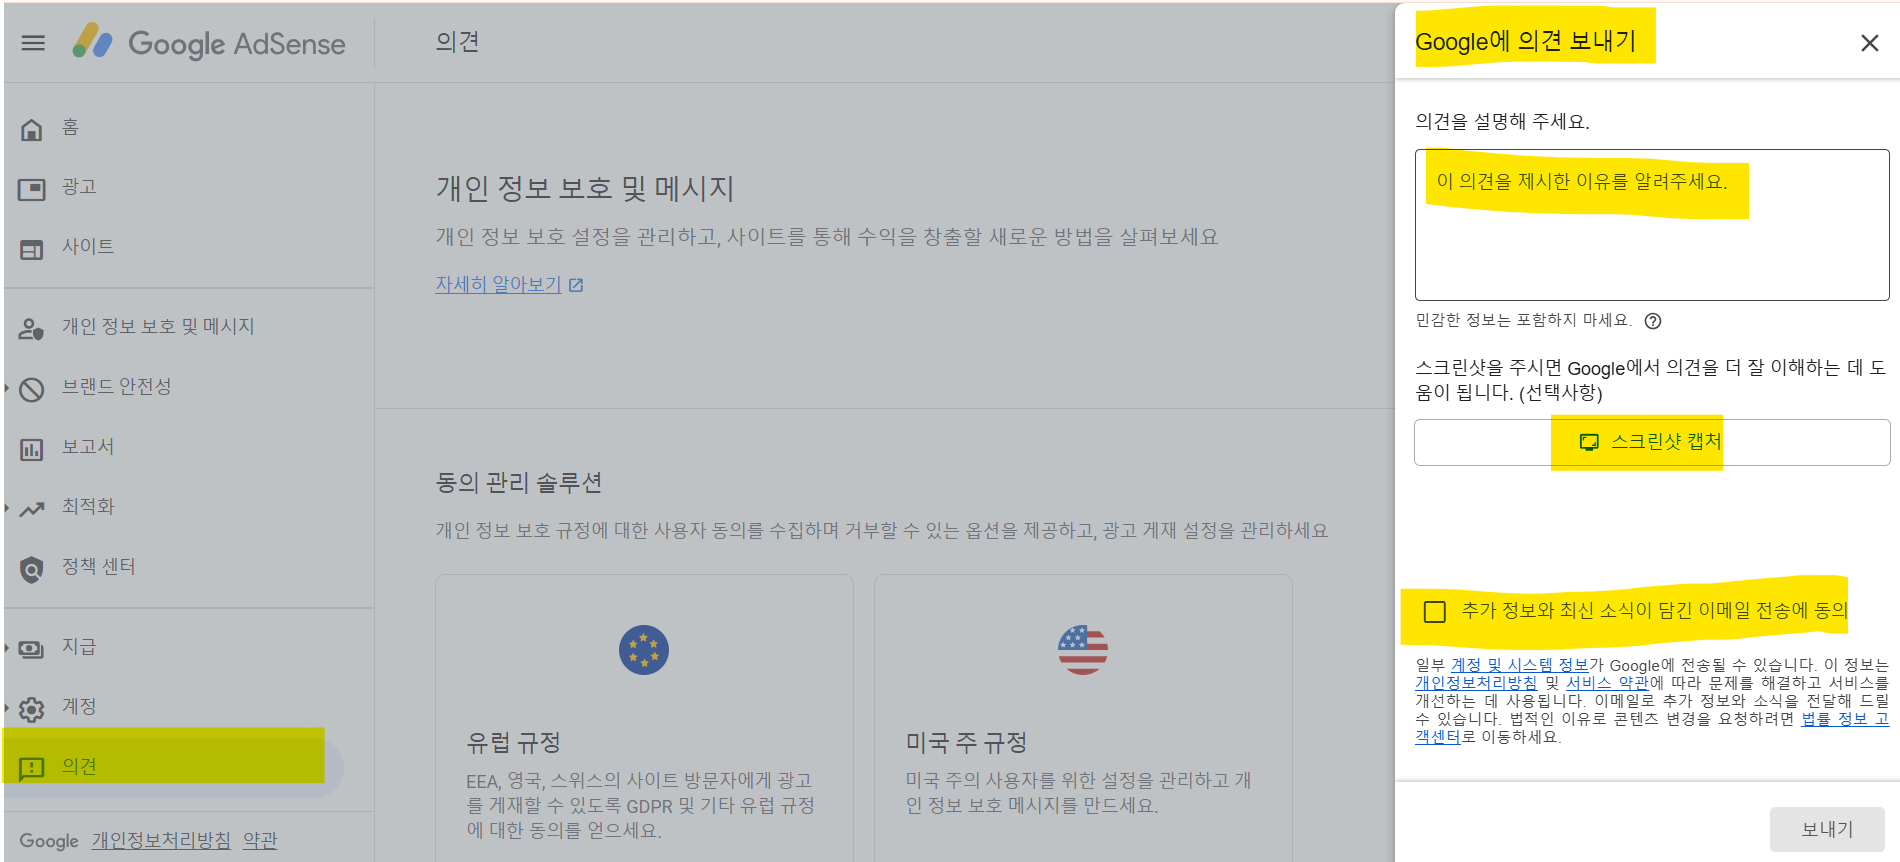Expand the 브랜드 안전성 submenu arrow
Image resolution: width=1900 pixels, height=862 pixels.
(x=7, y=387)
